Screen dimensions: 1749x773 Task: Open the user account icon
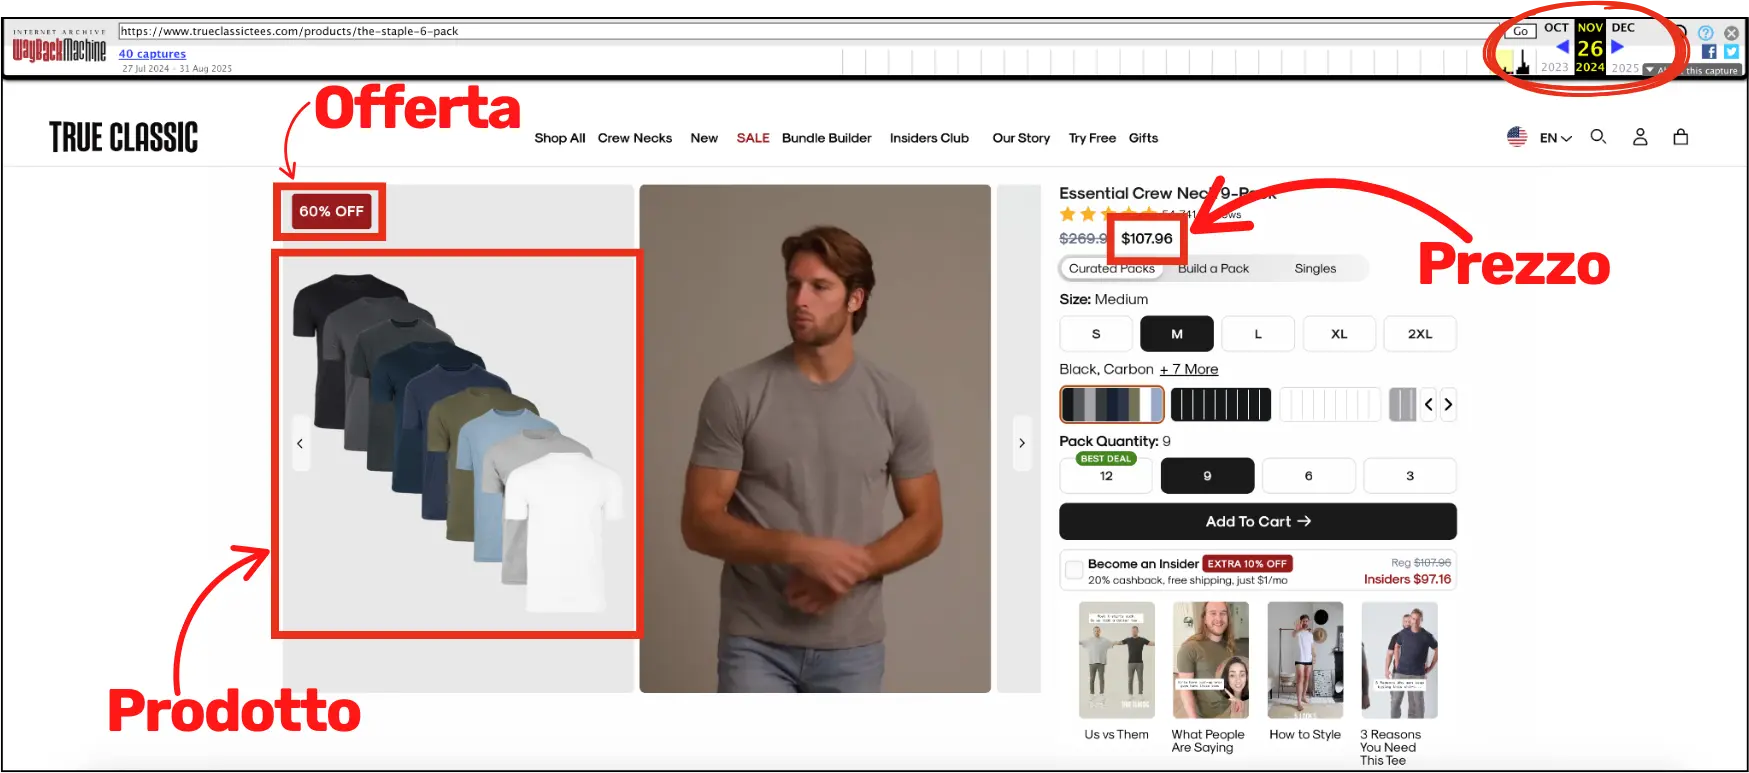[x=1640, y=137]
